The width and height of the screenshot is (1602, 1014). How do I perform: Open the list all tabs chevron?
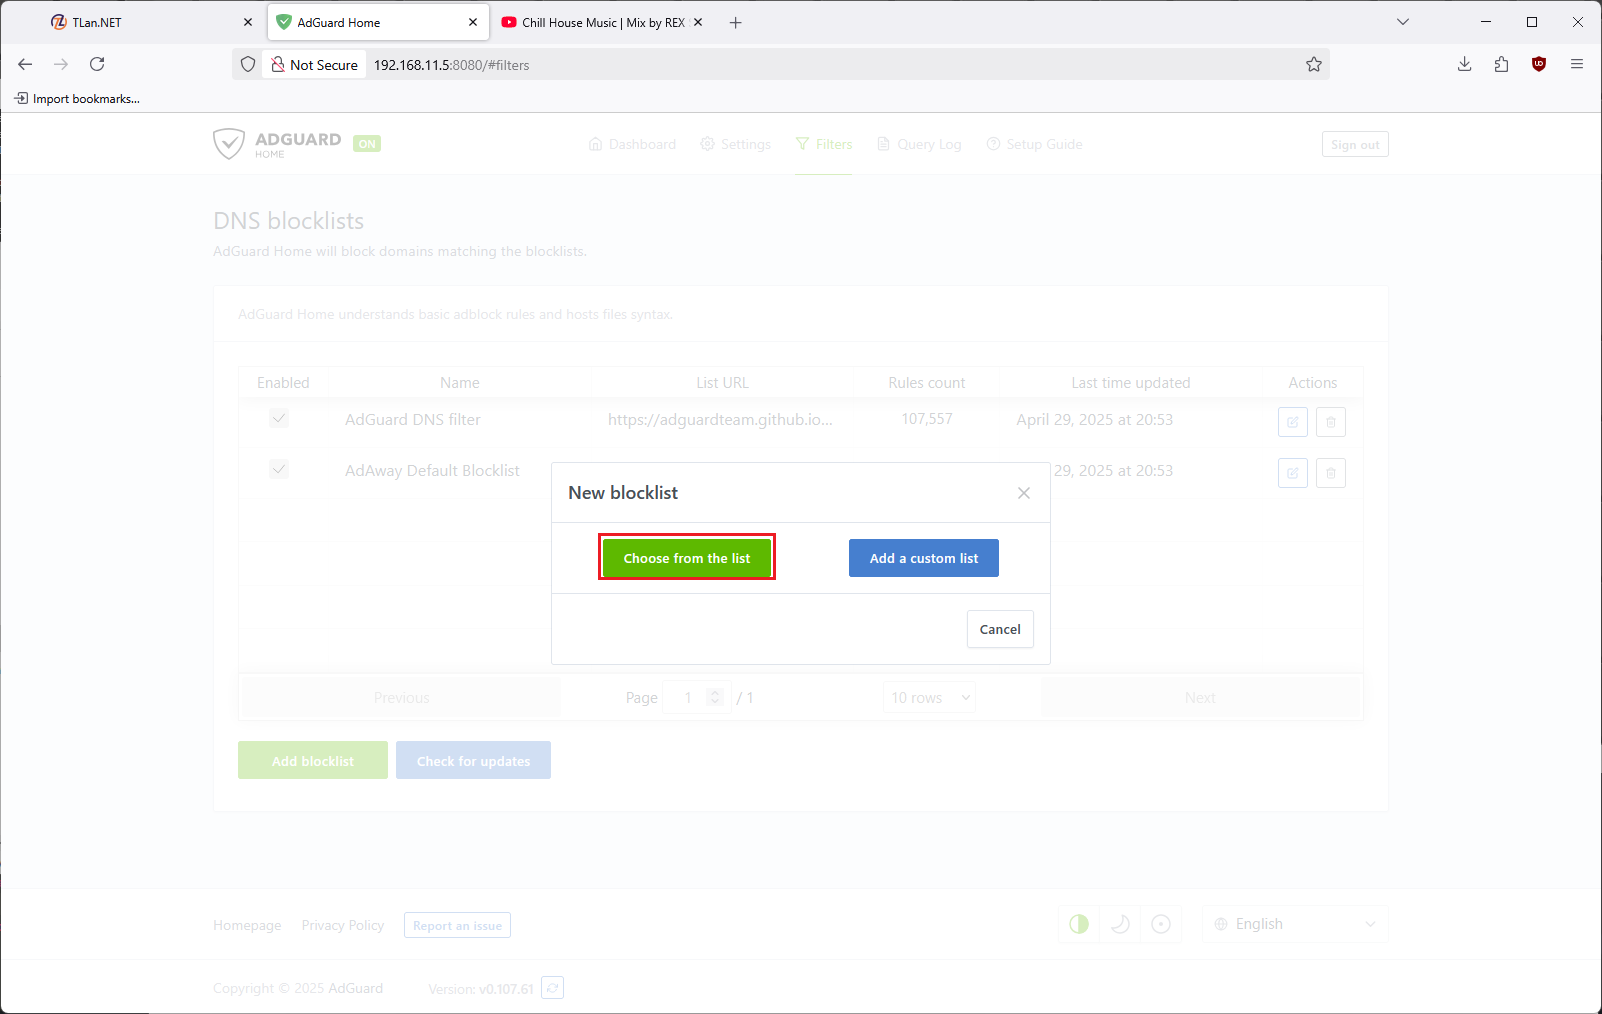coord(1403,22)
